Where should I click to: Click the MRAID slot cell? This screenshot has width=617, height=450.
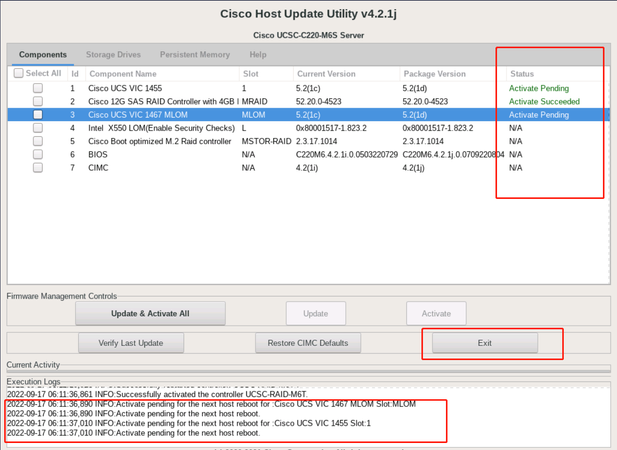pos(254,101)
